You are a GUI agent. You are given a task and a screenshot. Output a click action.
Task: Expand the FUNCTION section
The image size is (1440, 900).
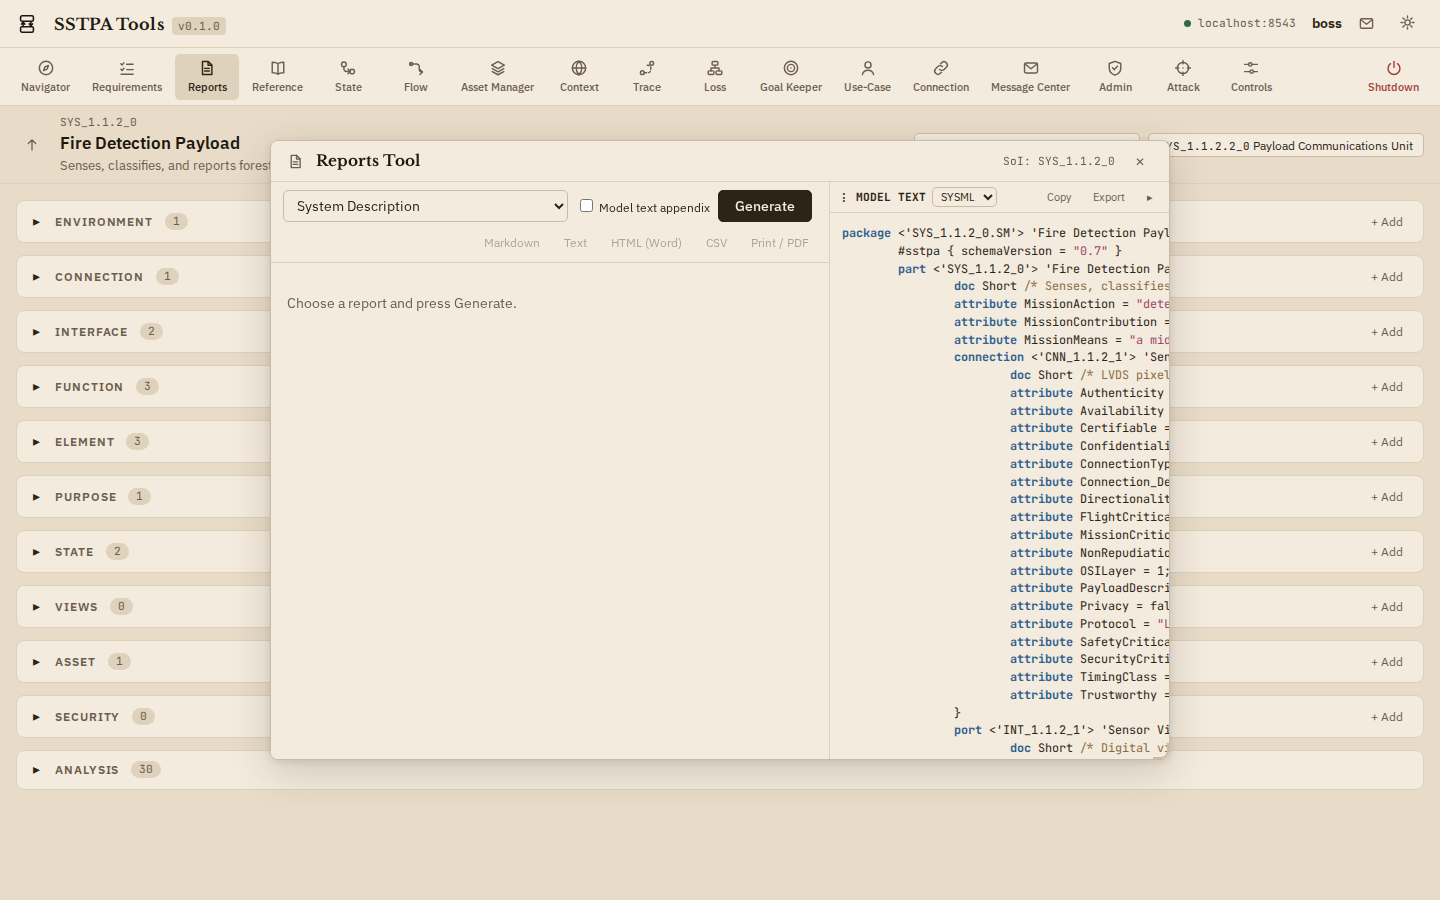coord(36,387)
